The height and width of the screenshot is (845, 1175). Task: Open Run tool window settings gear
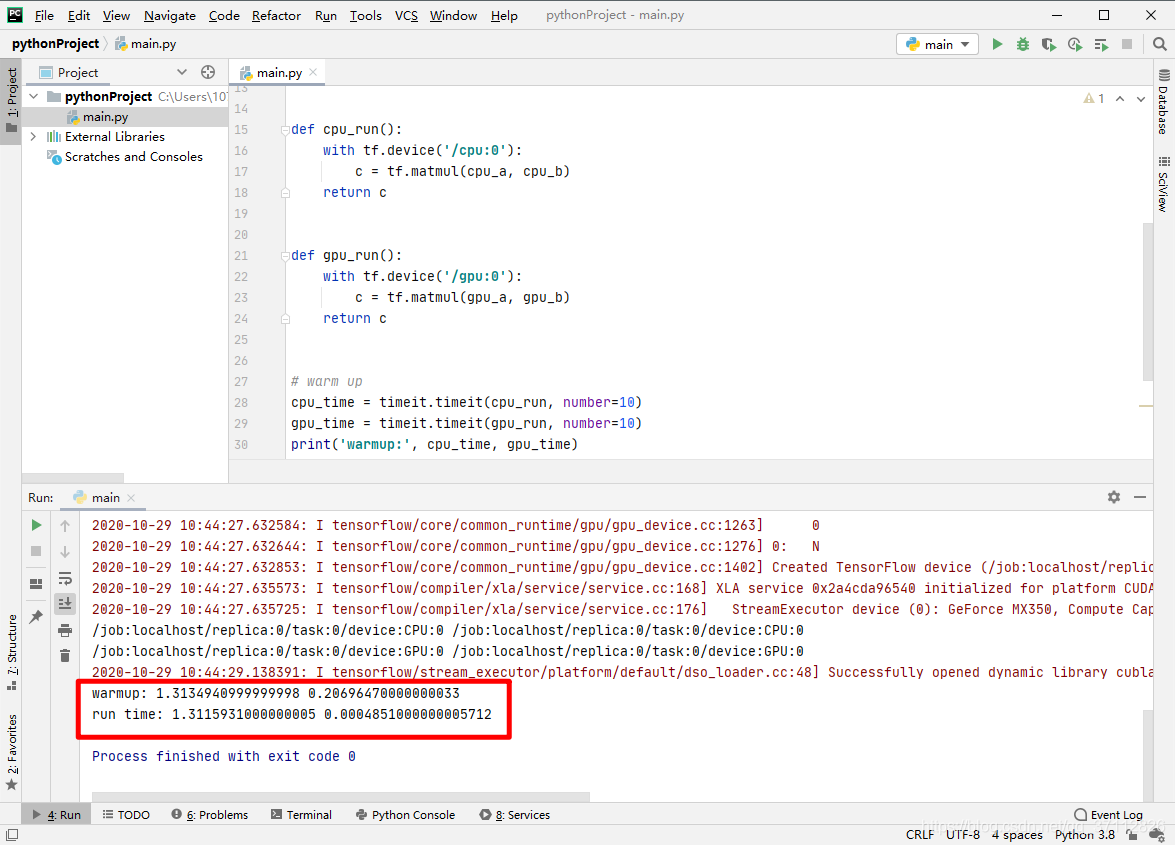click(1114, 497)
